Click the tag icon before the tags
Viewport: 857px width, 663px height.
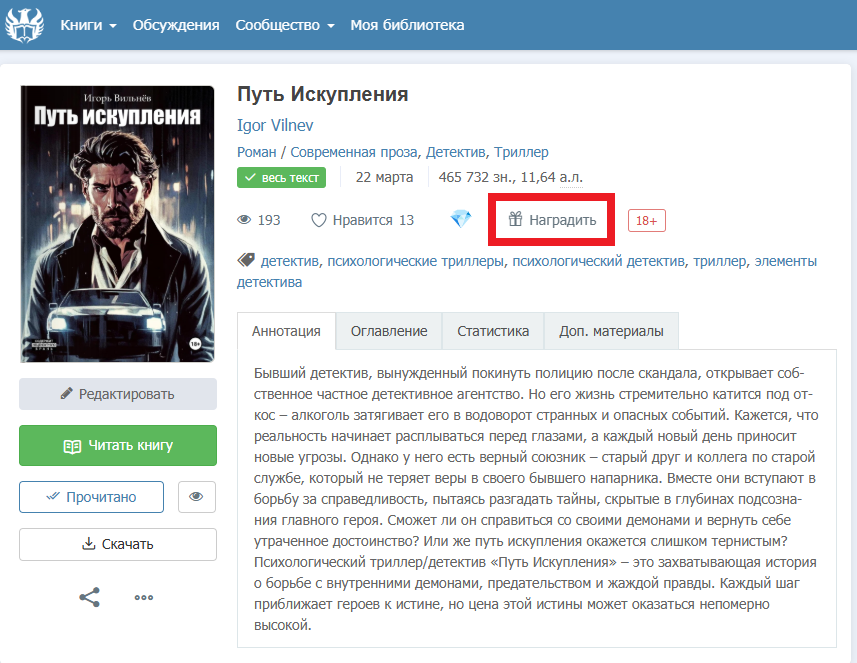click(x=246, y=261)
